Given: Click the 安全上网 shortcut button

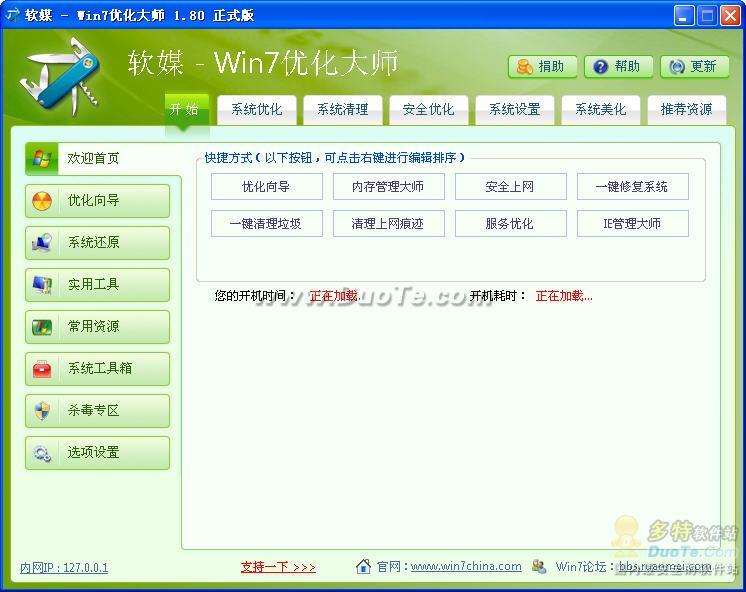Looking at the screenshot, I should coord(510,187).
